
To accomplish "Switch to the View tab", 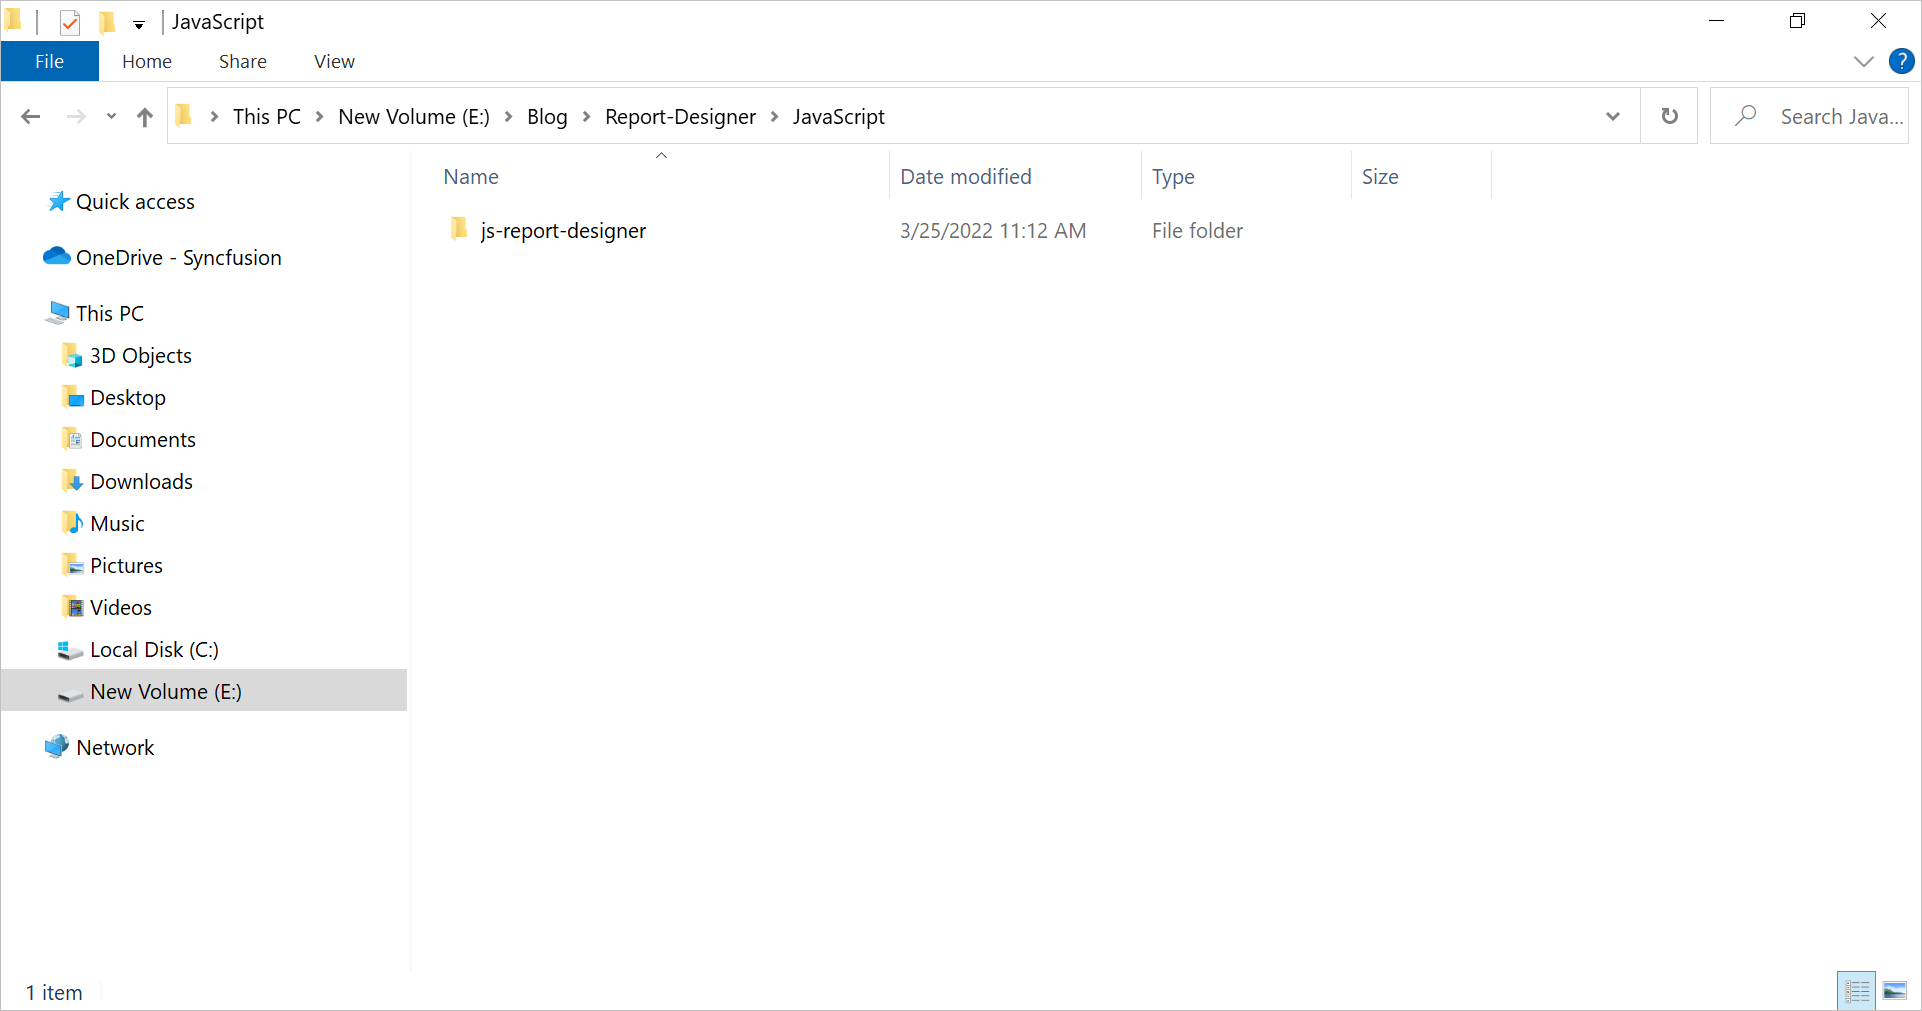I will point(333,61).
